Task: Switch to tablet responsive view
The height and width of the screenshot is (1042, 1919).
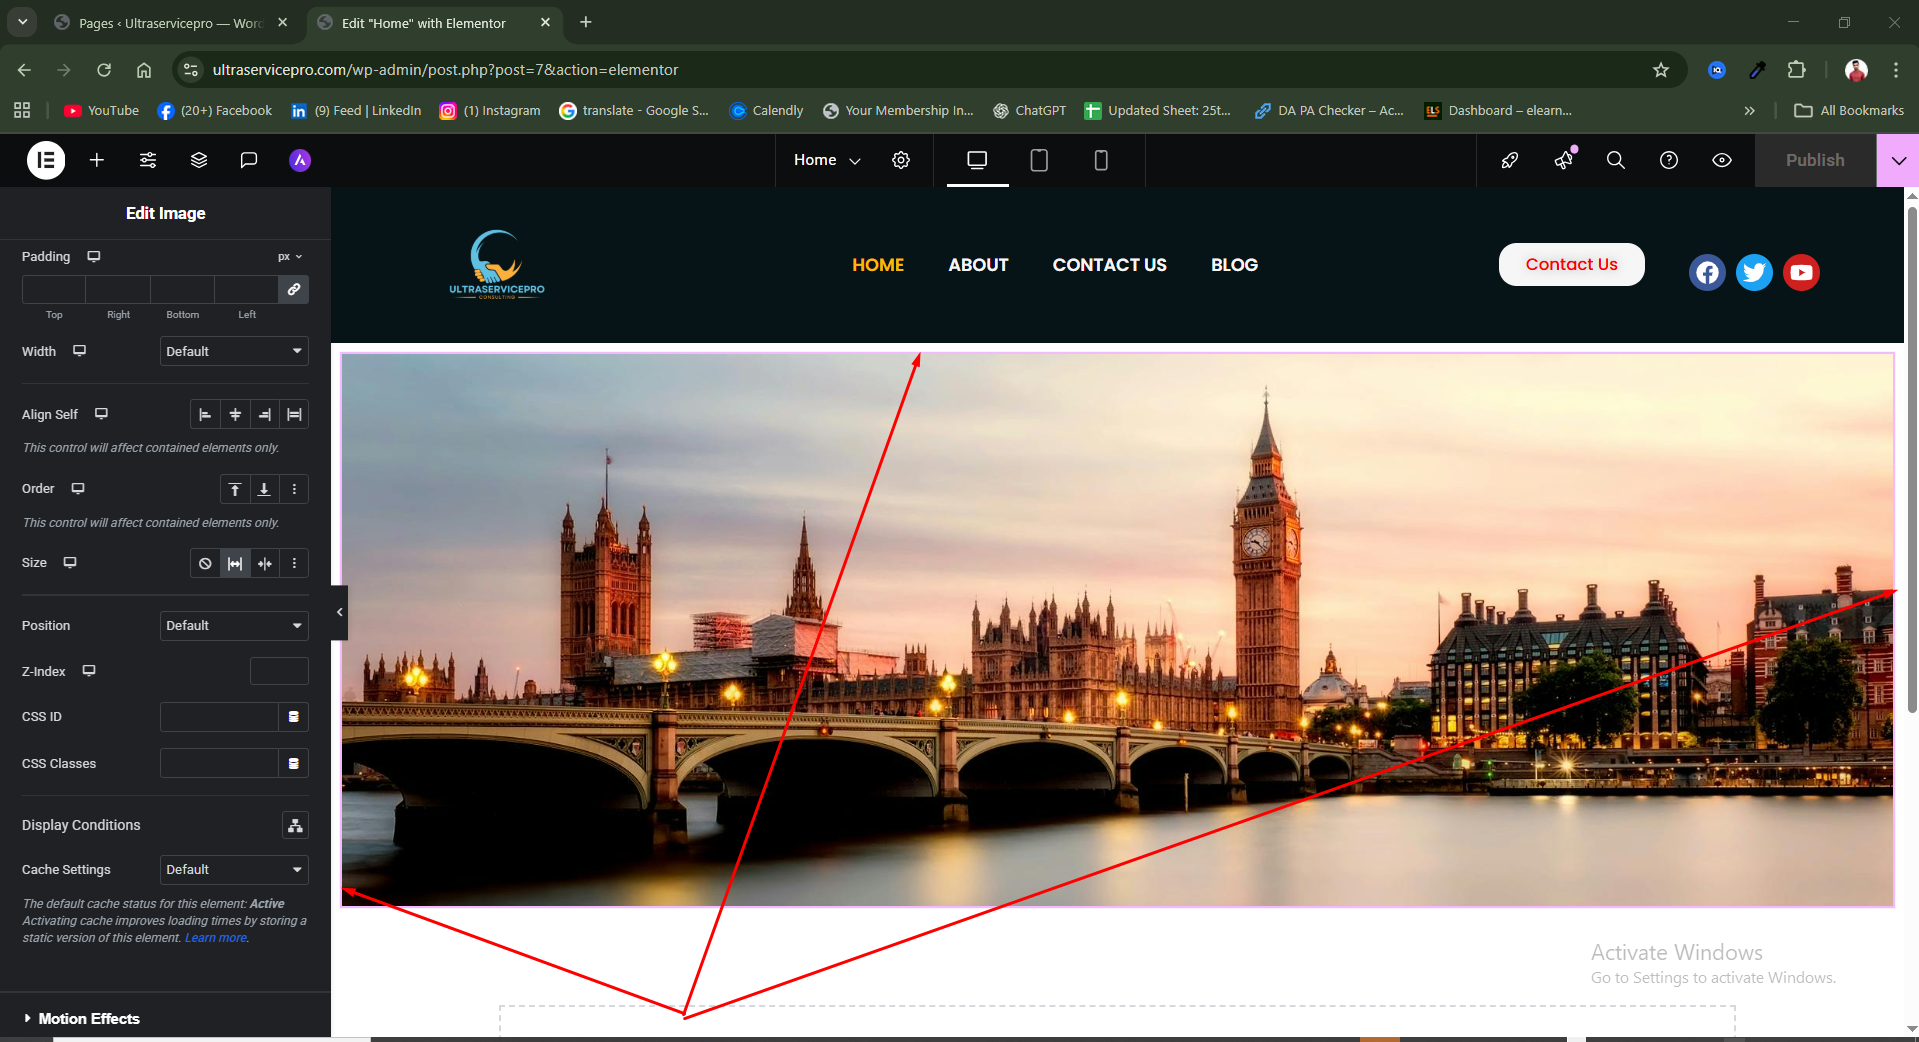Action: tap(1039, 160)
